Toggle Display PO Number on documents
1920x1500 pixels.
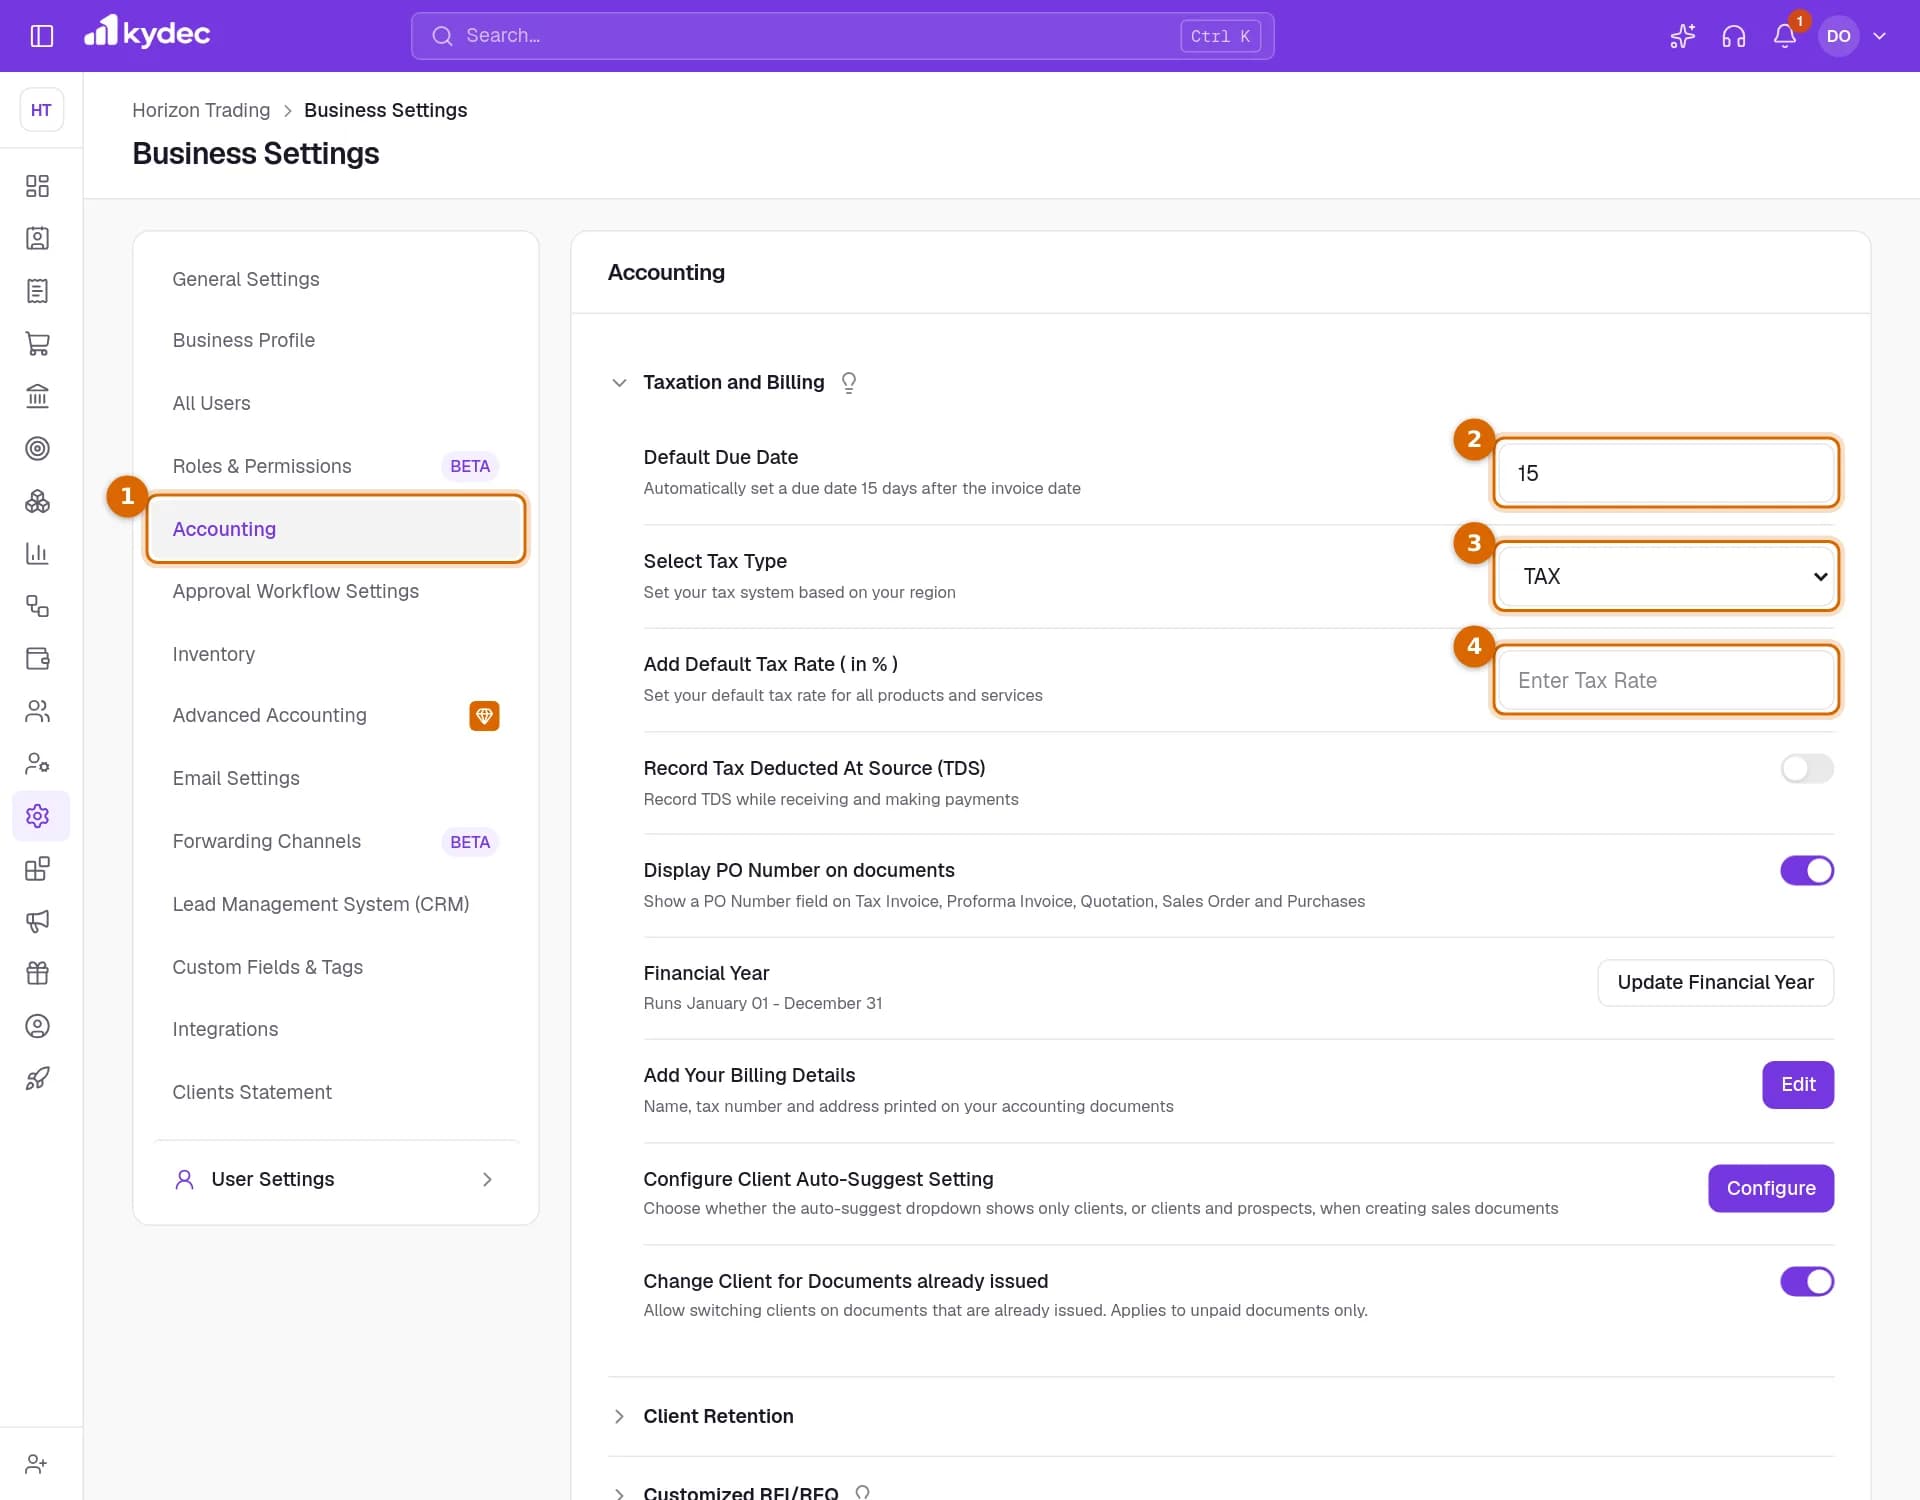tap(1806, 870)
